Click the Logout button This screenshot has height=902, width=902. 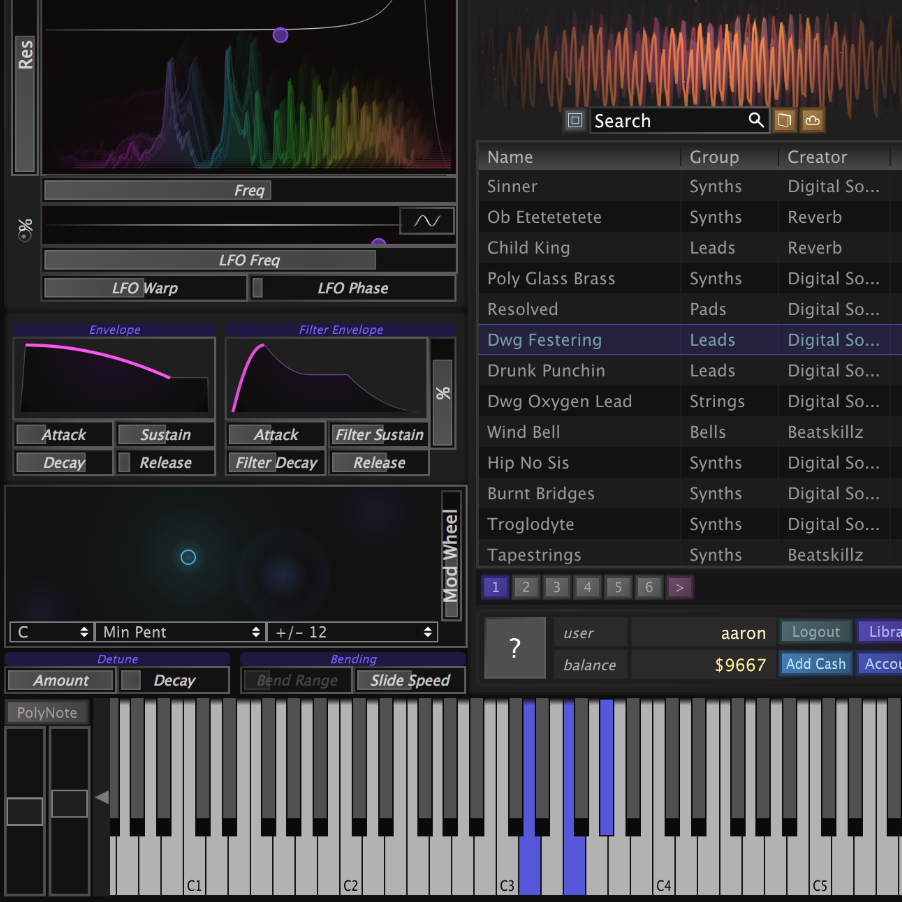coord(815,632)
